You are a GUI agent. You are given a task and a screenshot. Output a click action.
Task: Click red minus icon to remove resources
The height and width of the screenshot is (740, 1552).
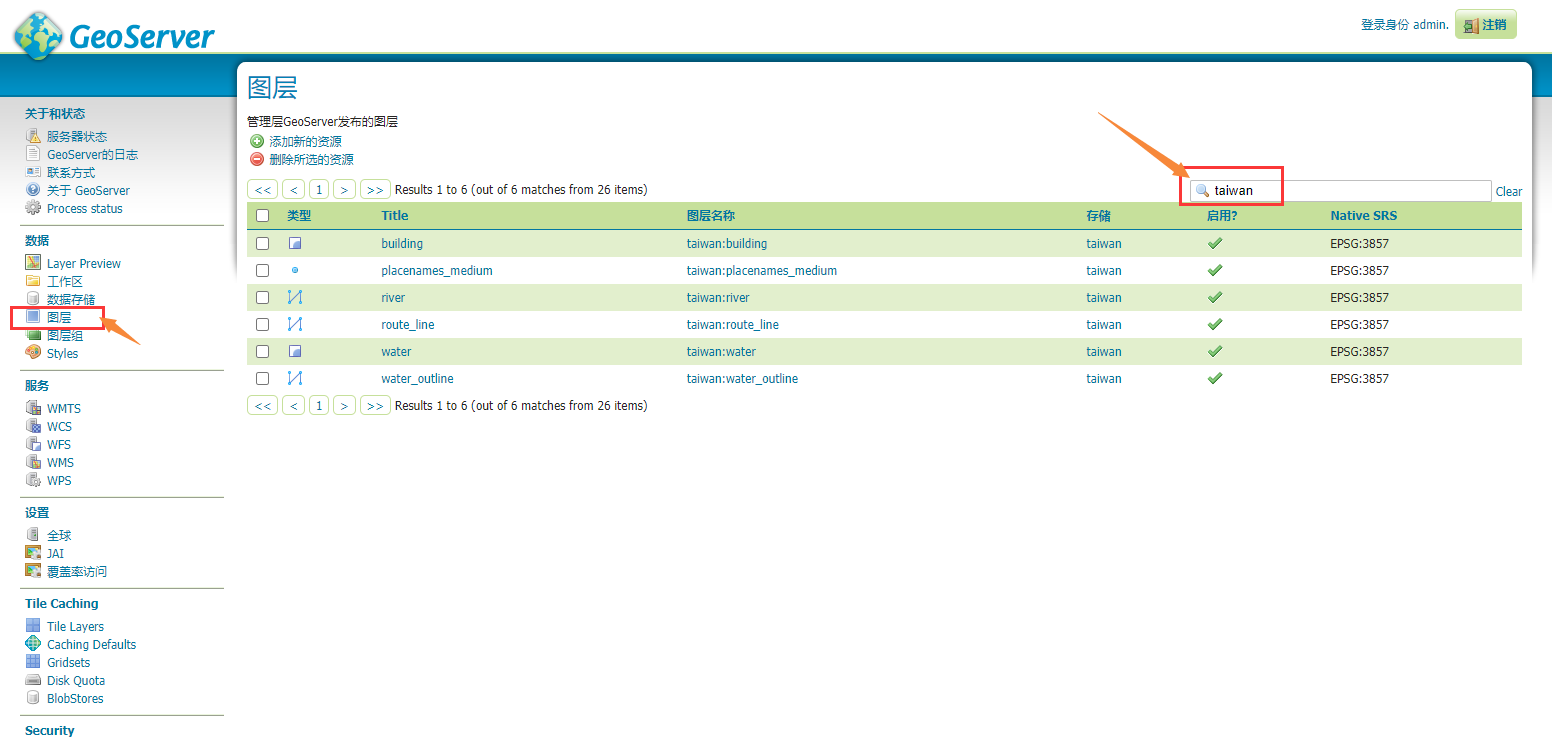tap(257, 159)
